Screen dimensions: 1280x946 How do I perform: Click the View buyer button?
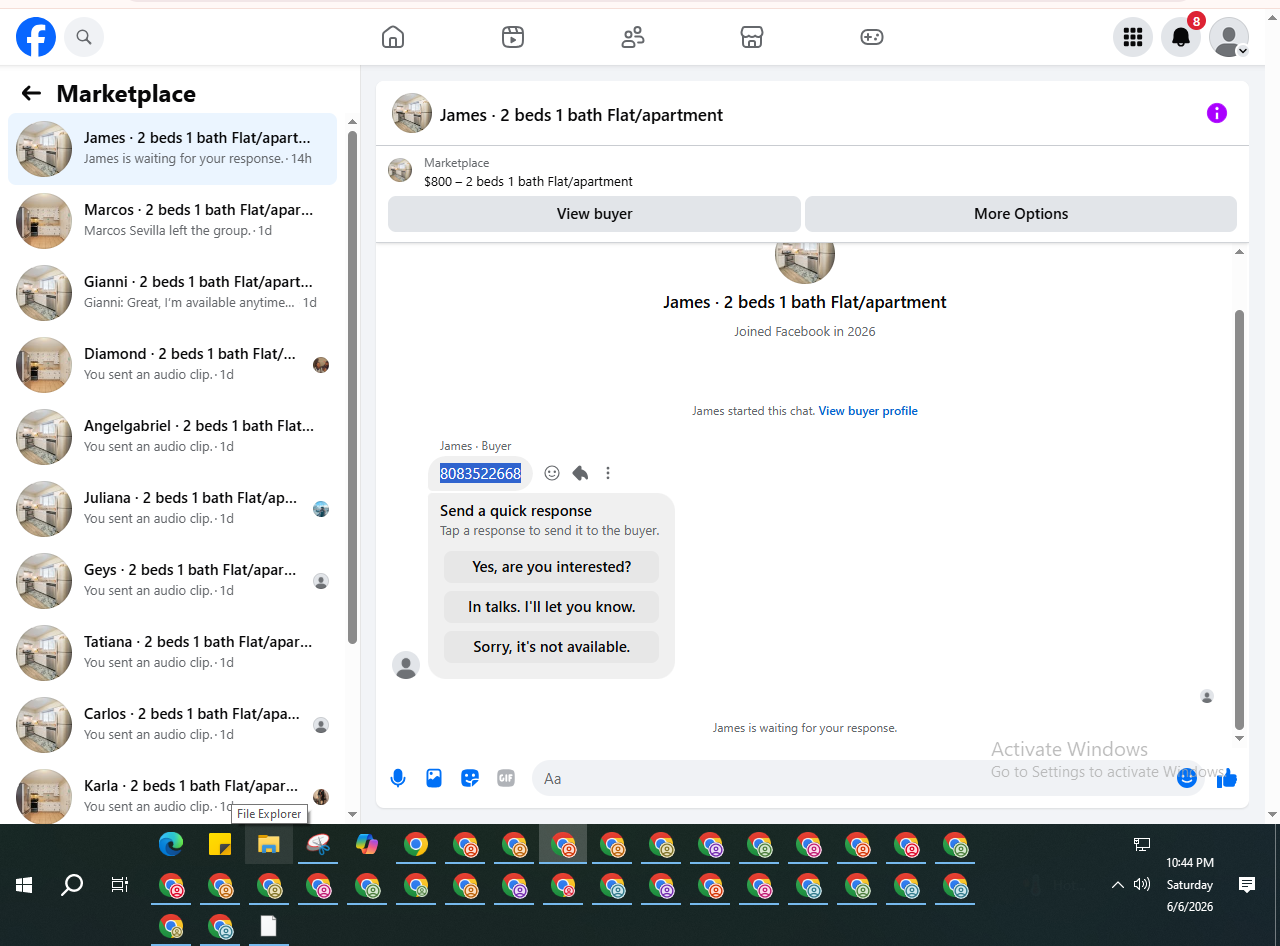pos(594,214)
